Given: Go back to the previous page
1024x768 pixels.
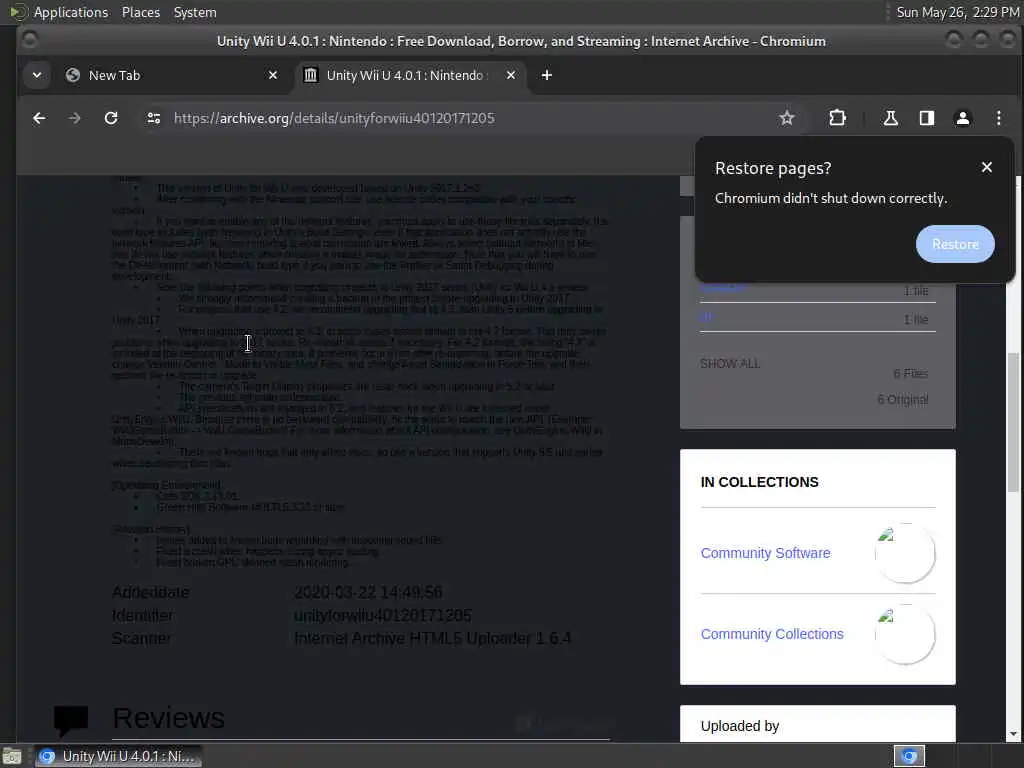Looking at the screenshot, I should coord(39,118).
